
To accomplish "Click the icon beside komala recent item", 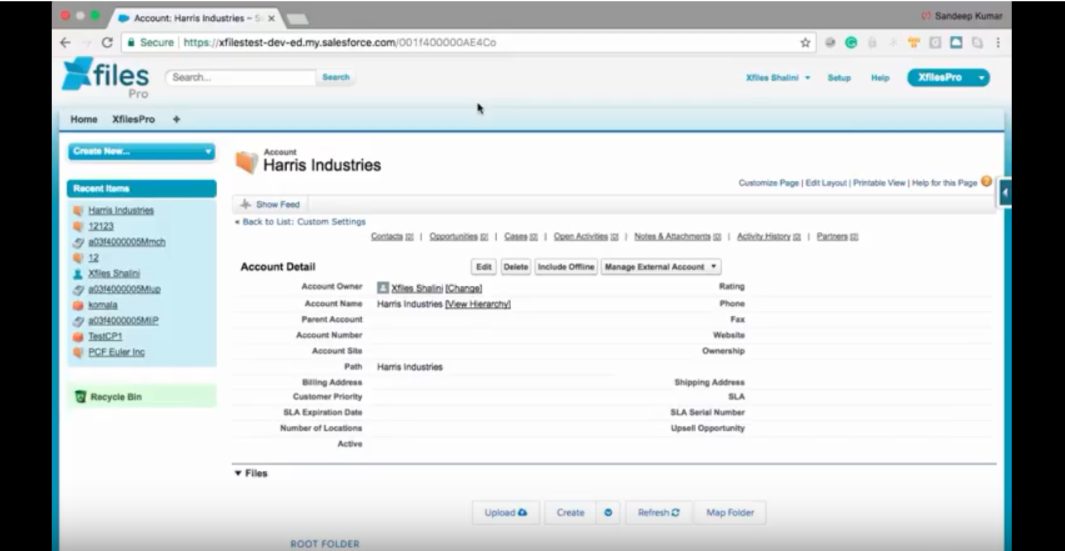I will (77, 305).
